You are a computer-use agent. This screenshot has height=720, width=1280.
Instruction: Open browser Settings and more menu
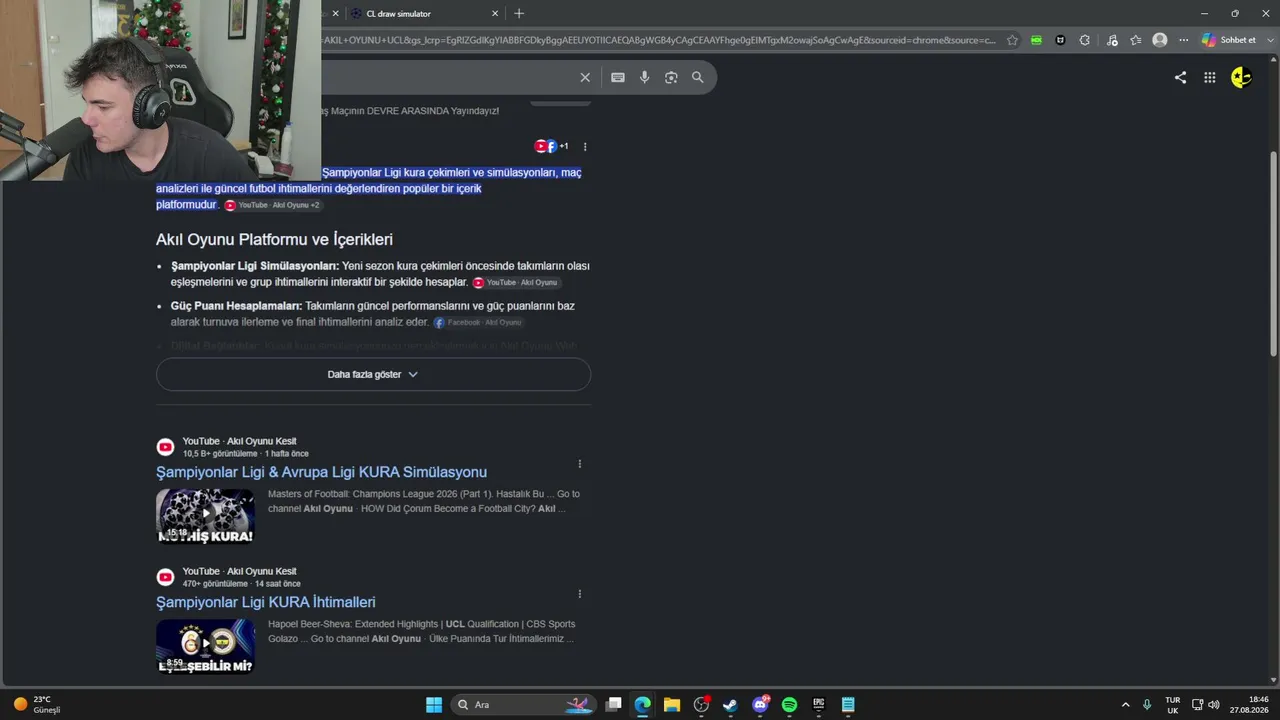(1184, 40)
